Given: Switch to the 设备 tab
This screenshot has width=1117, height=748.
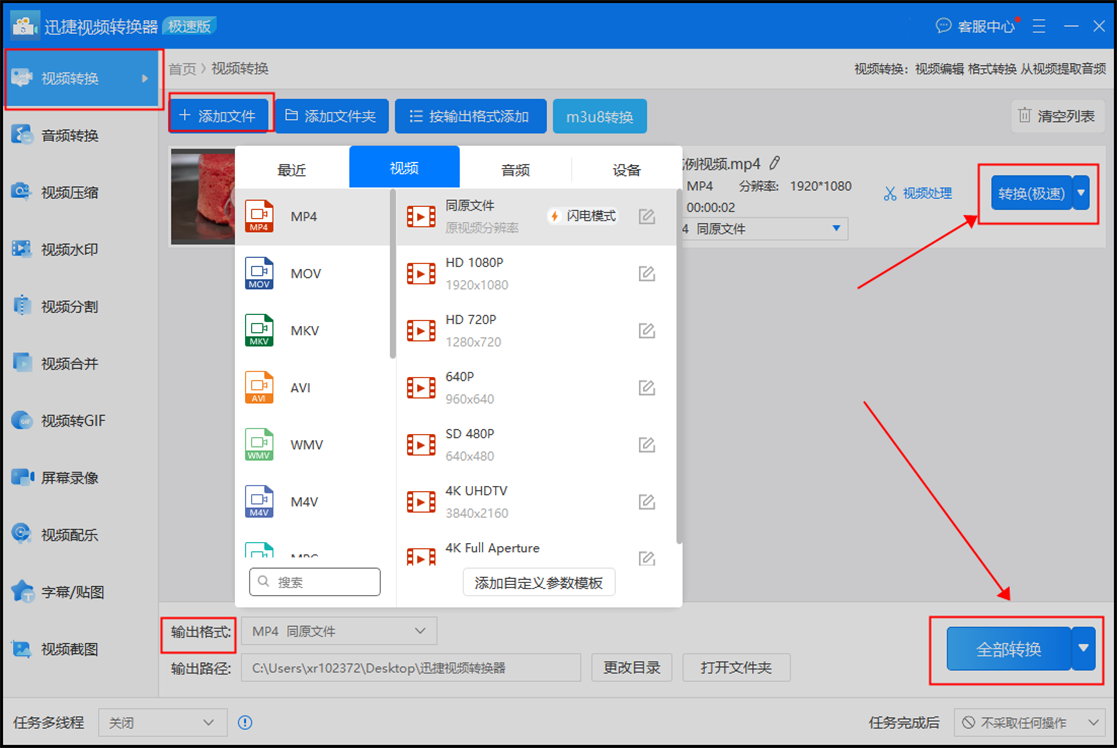Looking at the screenshot, I should click(625, 169).
